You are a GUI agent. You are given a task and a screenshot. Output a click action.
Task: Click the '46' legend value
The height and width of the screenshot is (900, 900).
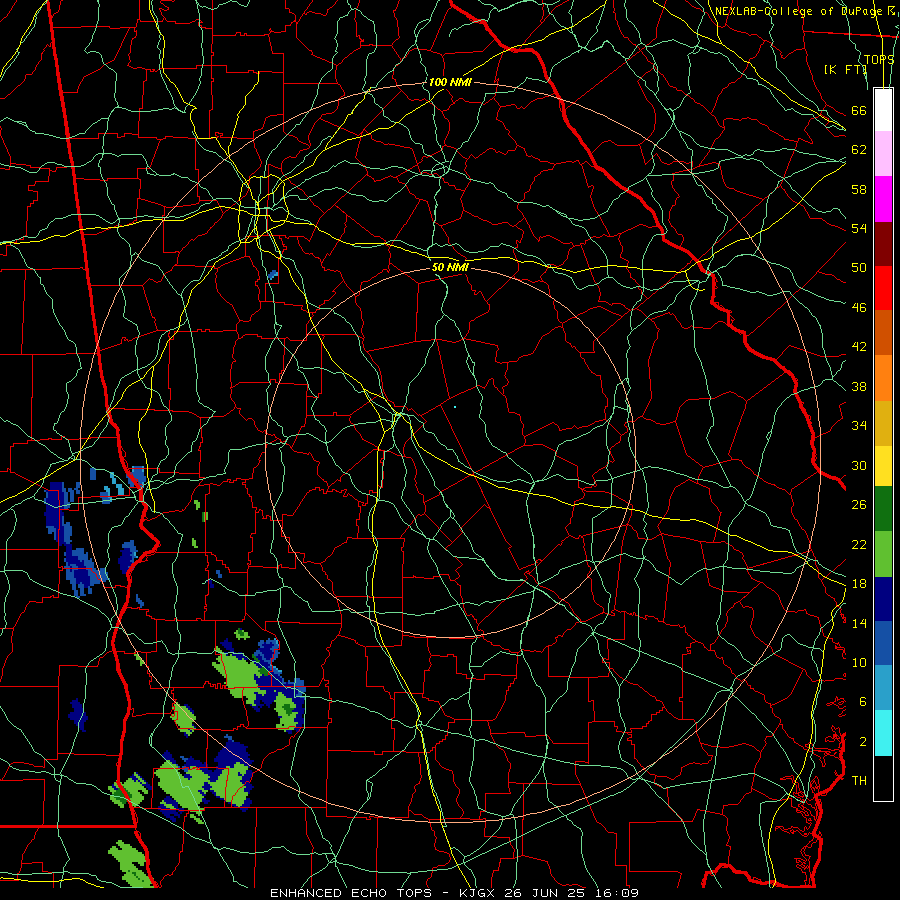click(859, 308)
